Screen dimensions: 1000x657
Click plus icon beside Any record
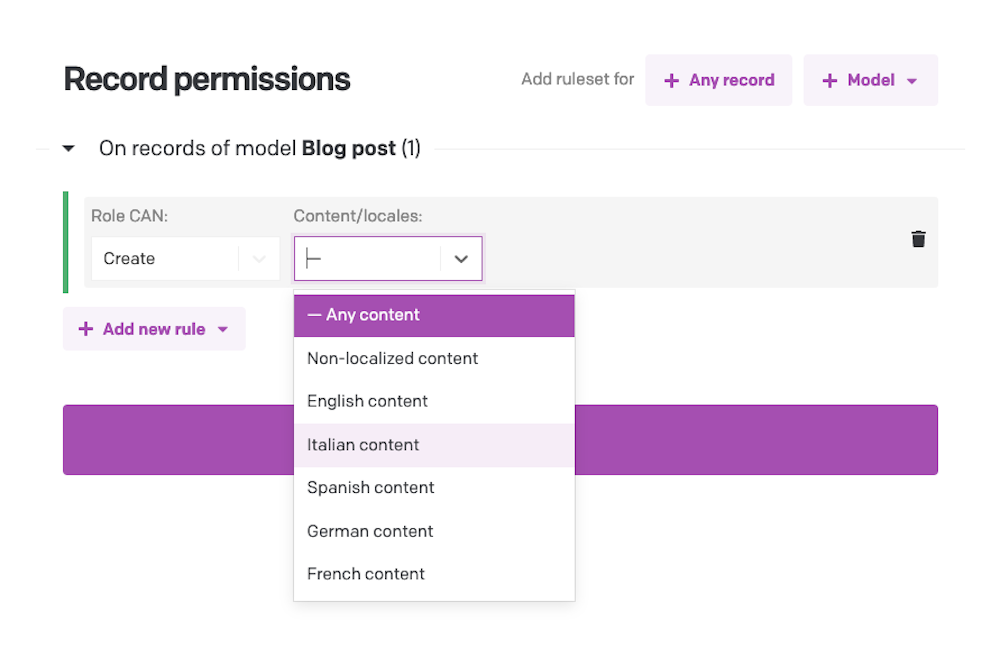671,80
